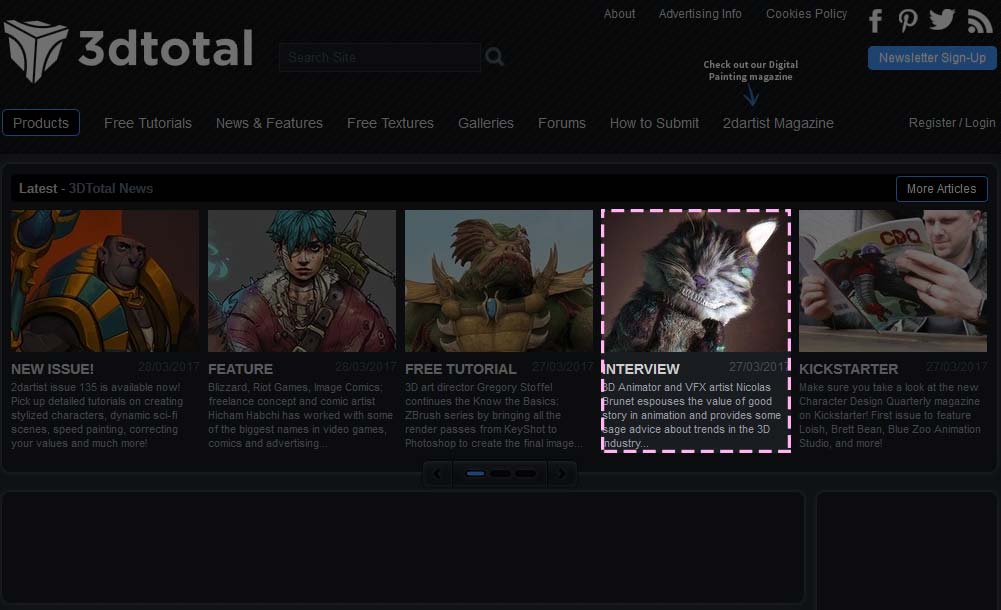Click the '3D Animator and VFX artist Nicolas' summary
This screenshot has height=610, width=1001.
point(691,415)
